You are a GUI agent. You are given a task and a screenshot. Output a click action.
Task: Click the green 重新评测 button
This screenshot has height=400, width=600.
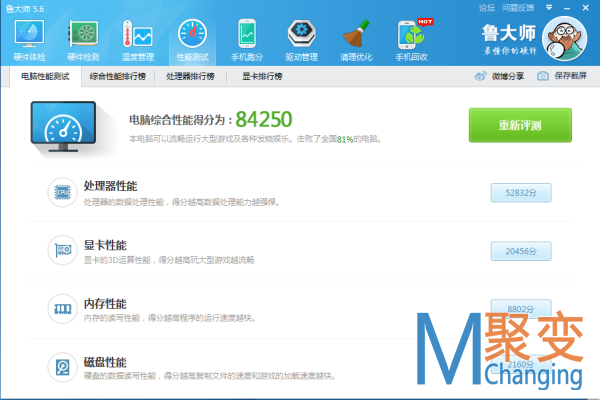coord(520,125)
